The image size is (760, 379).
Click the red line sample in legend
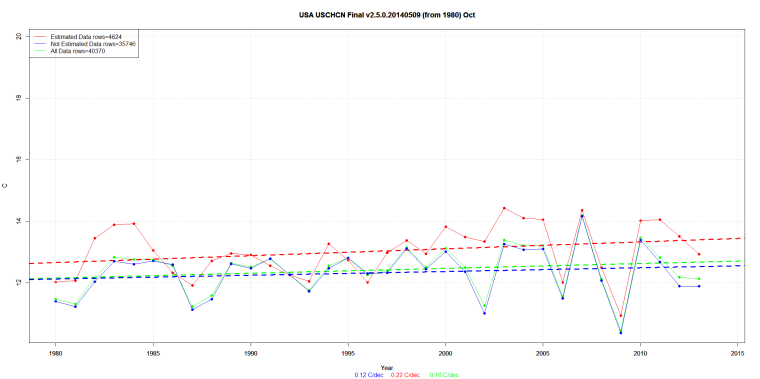pyautogui.click(x=40, y=37)
